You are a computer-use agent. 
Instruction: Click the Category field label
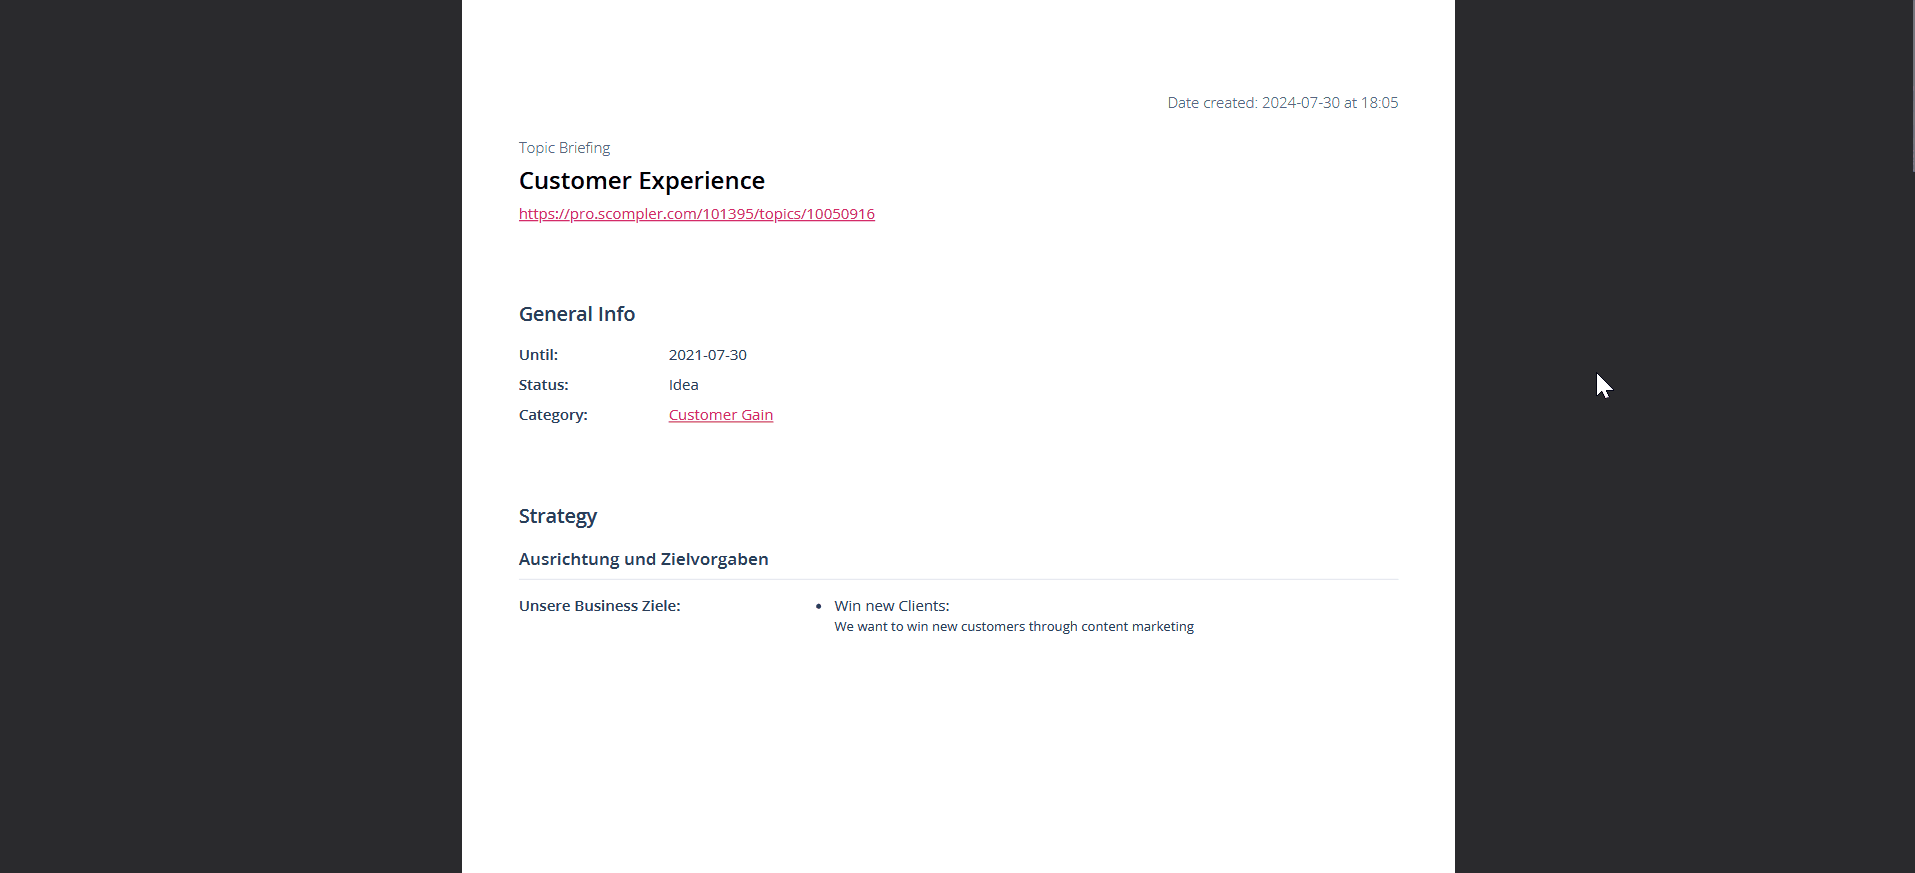[553, 415]
